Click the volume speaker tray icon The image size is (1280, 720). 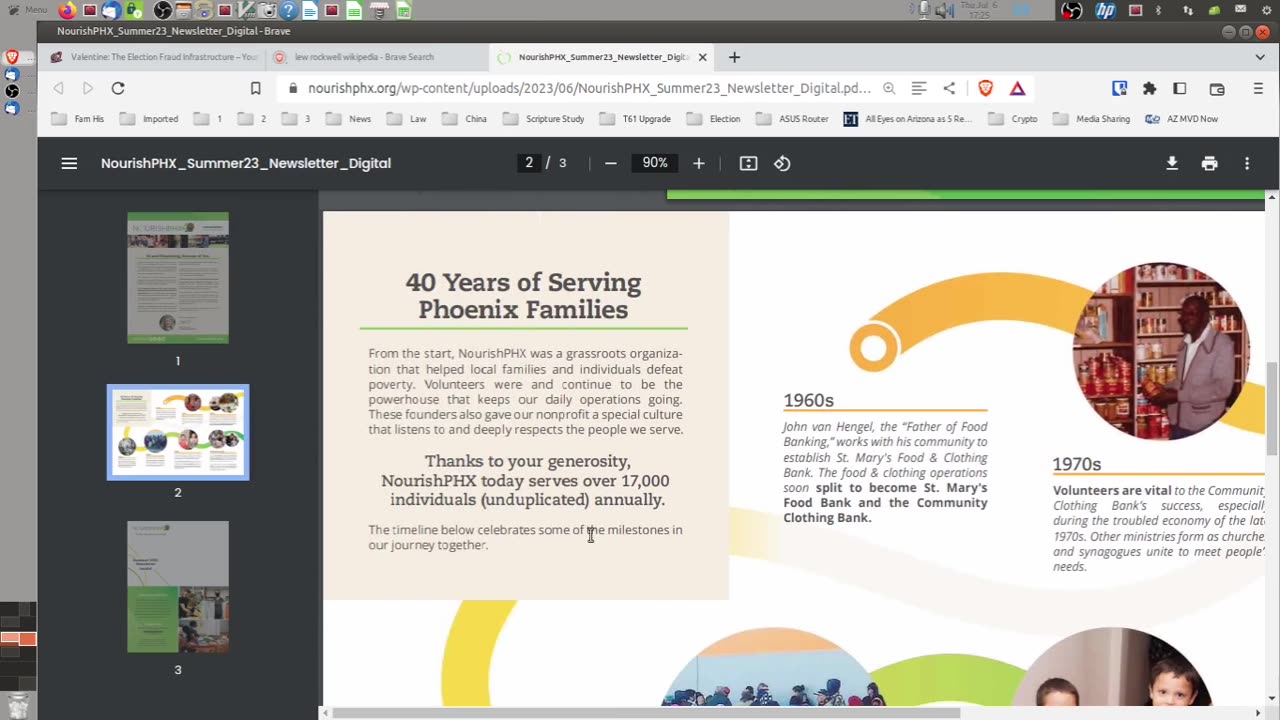[944, 10]
